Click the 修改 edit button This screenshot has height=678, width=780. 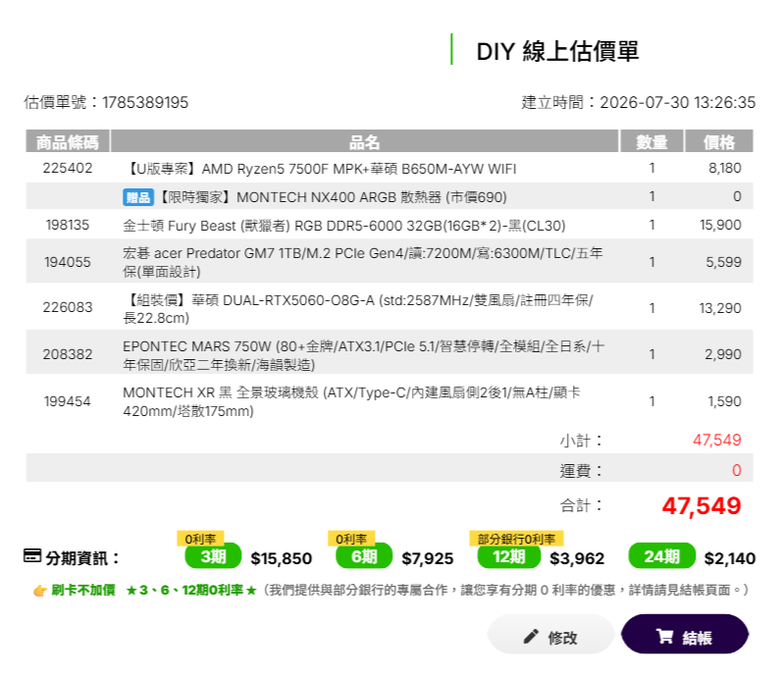point(551,634)
